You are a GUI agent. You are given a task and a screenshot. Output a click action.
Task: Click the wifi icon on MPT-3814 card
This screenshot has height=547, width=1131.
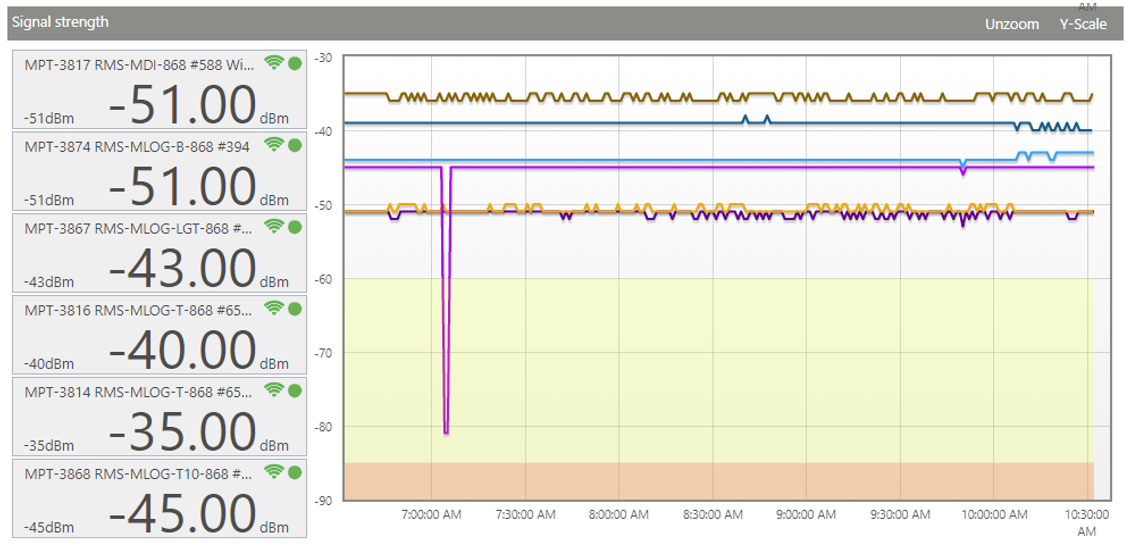click(x=273, y=390)
